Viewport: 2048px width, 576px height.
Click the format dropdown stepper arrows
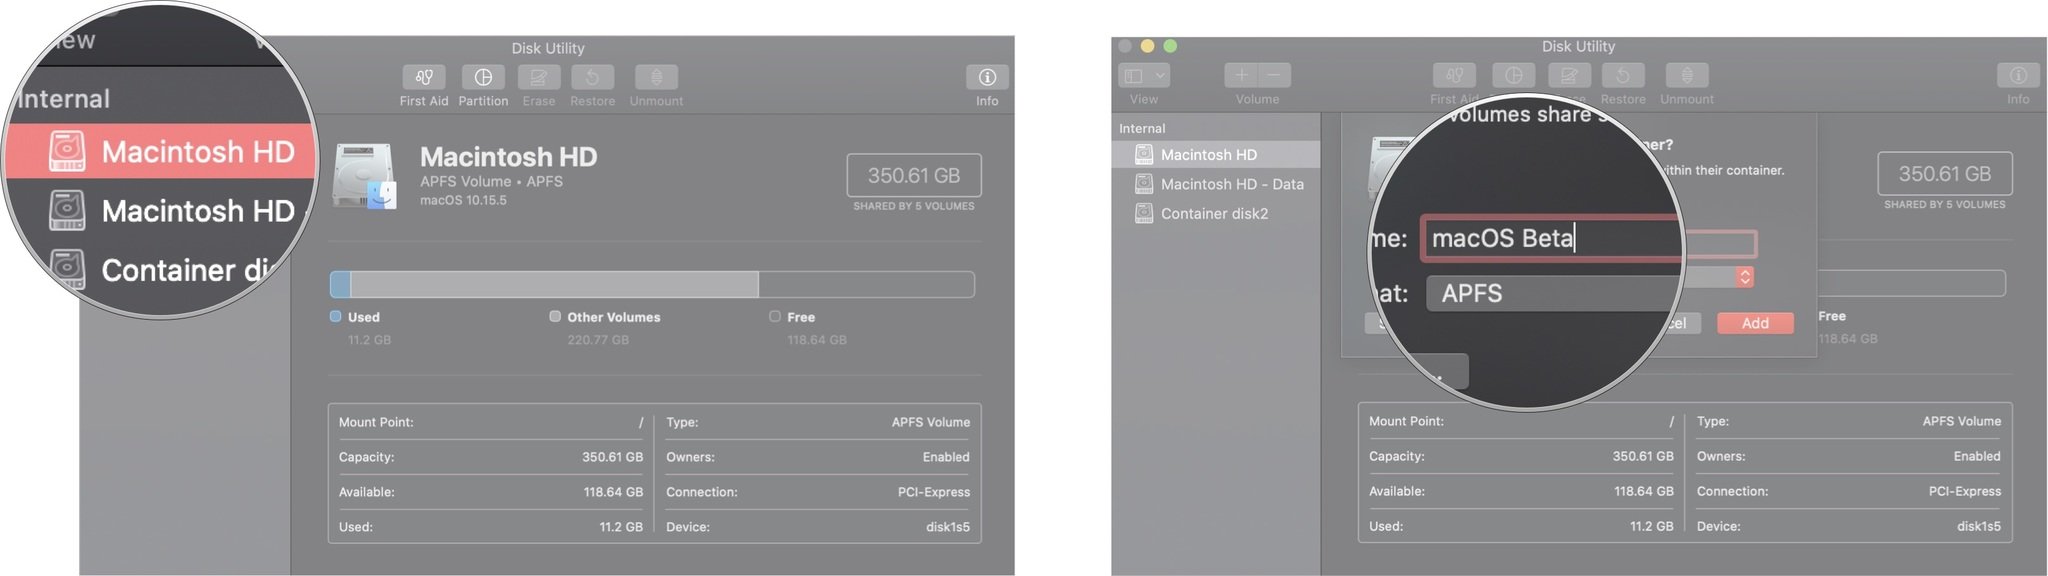(1745, 277)
